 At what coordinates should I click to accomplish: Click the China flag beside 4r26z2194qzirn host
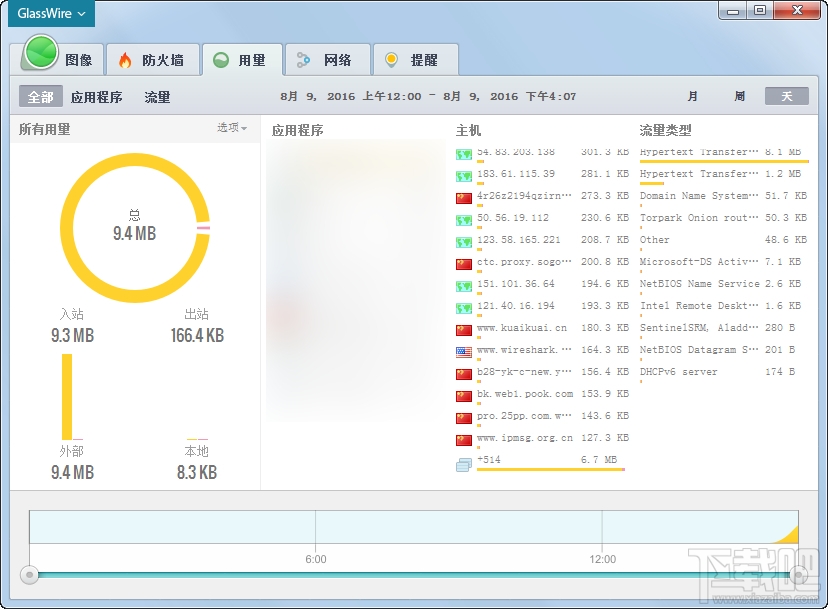464,198
